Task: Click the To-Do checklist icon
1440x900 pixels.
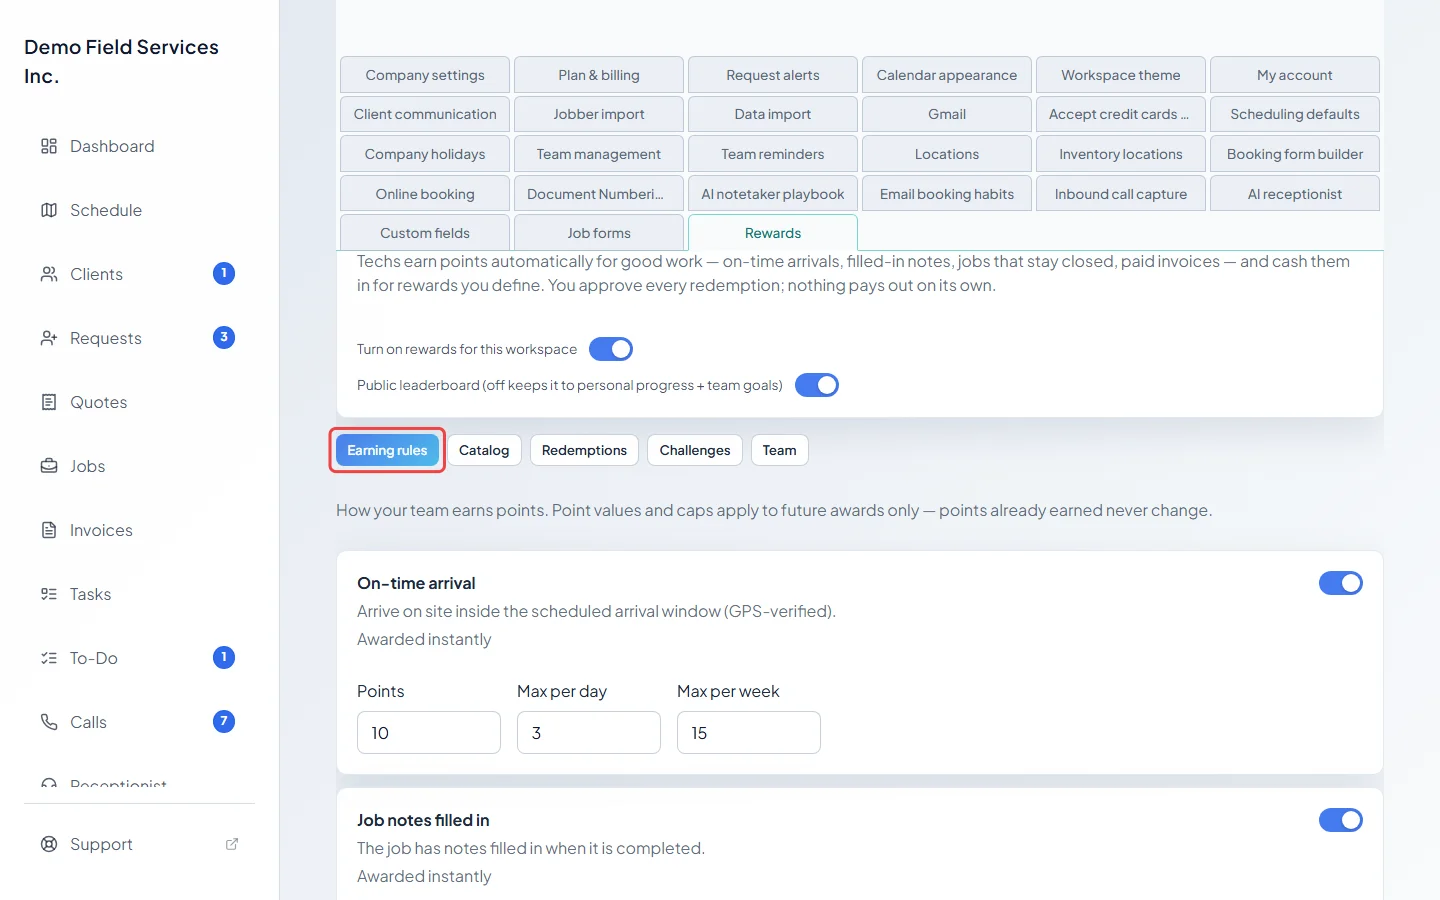Action: (x=49, y=658)
